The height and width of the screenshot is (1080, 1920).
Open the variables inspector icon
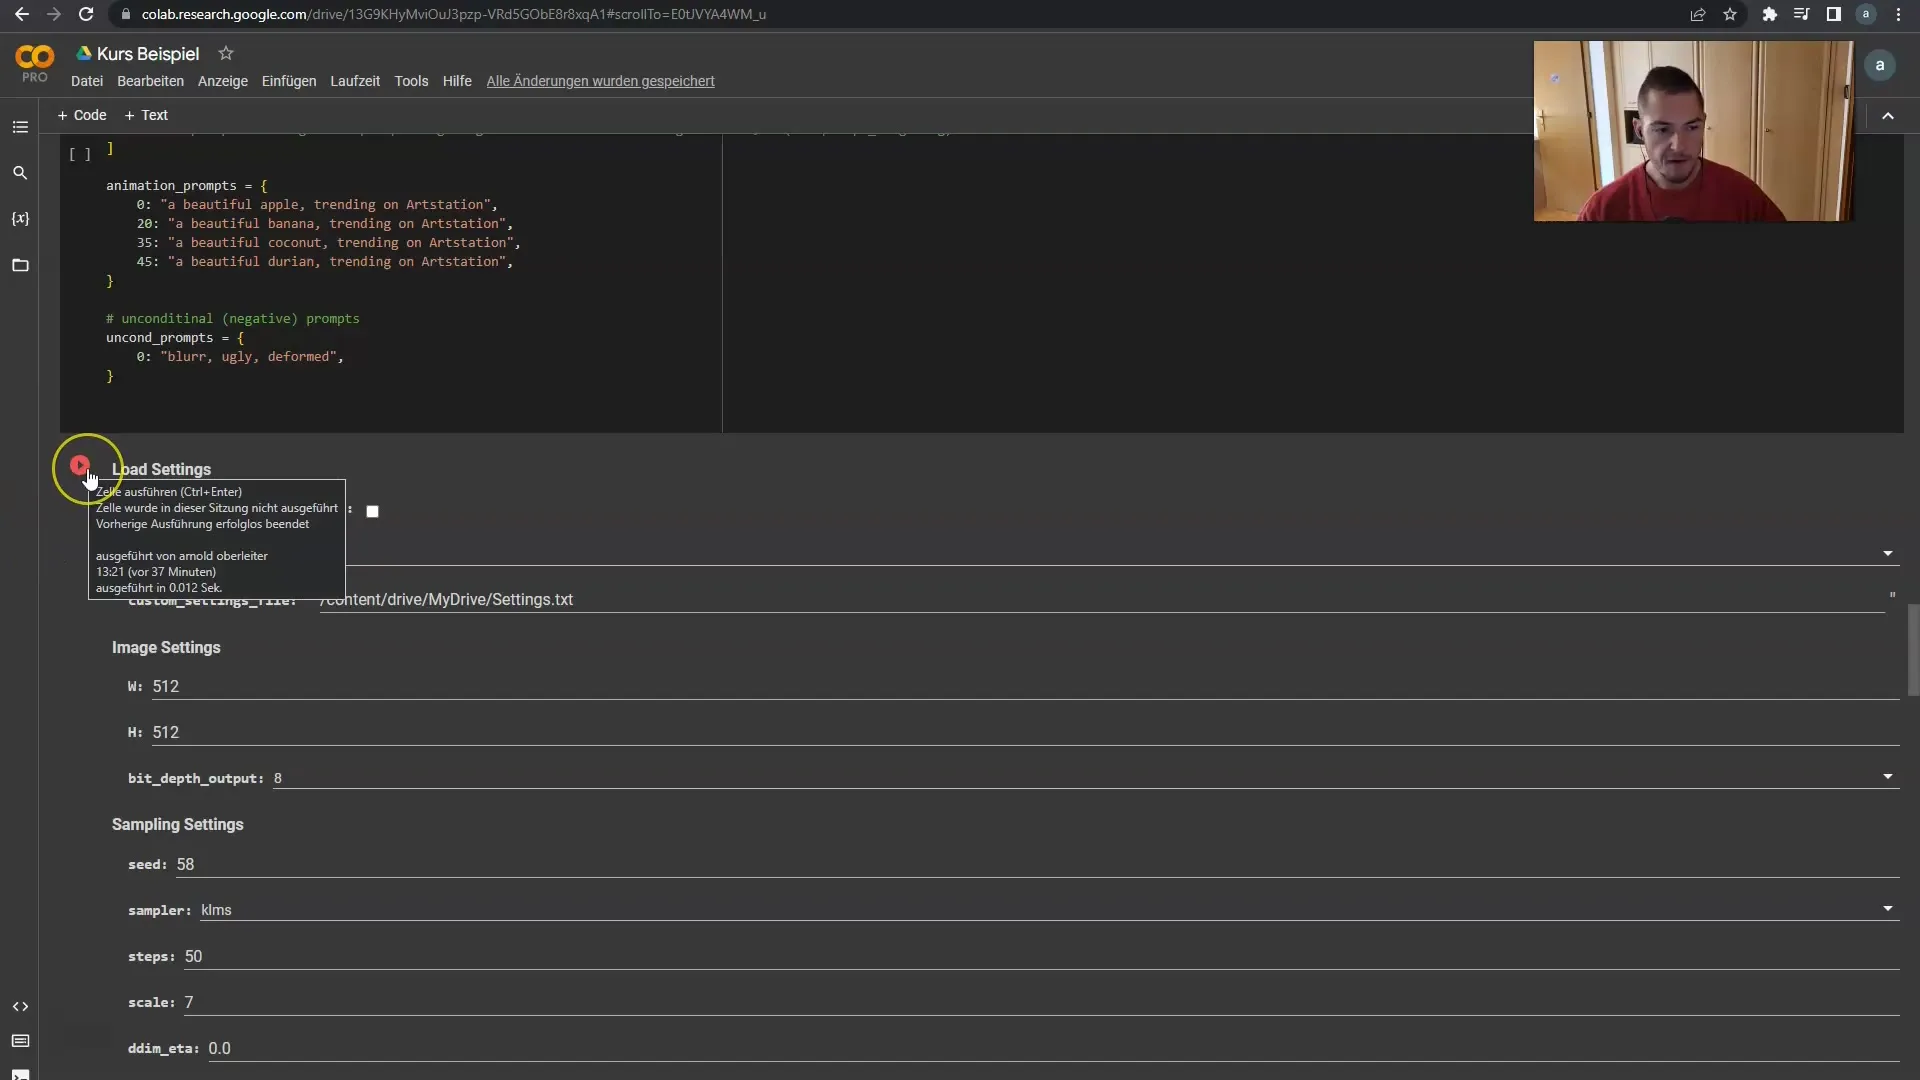pos(20,219)
